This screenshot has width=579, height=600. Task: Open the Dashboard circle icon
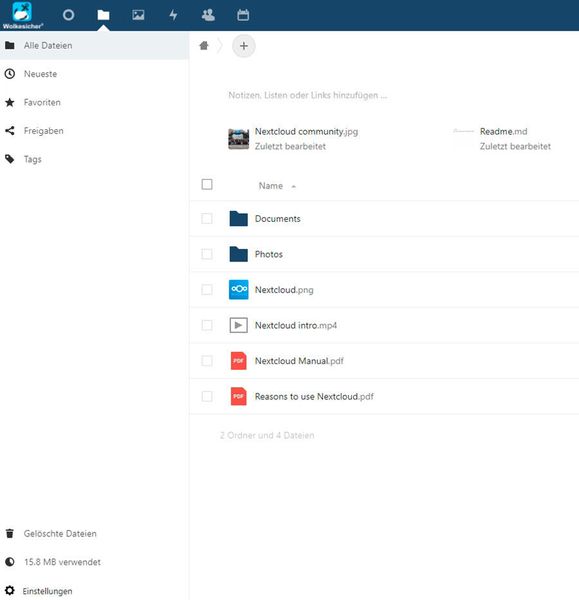69,15
